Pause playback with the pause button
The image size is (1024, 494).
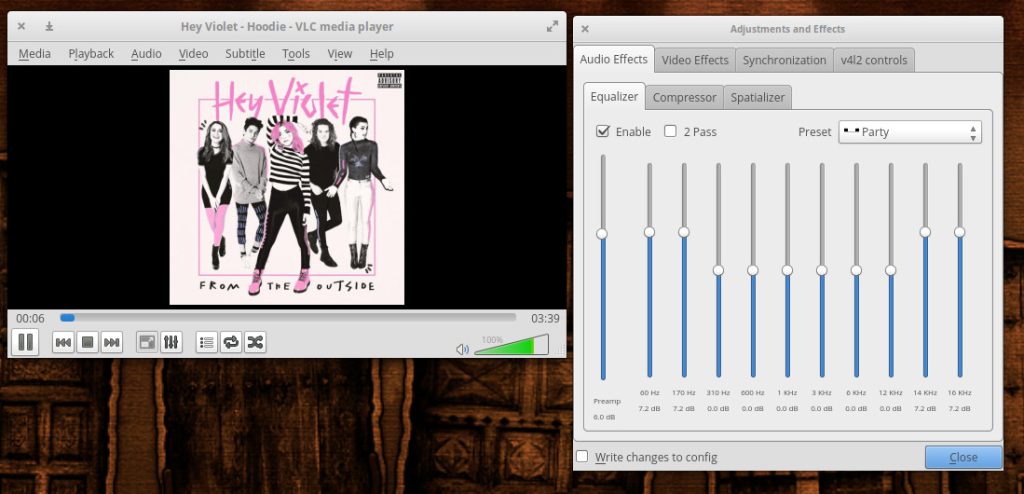(25, 342)
